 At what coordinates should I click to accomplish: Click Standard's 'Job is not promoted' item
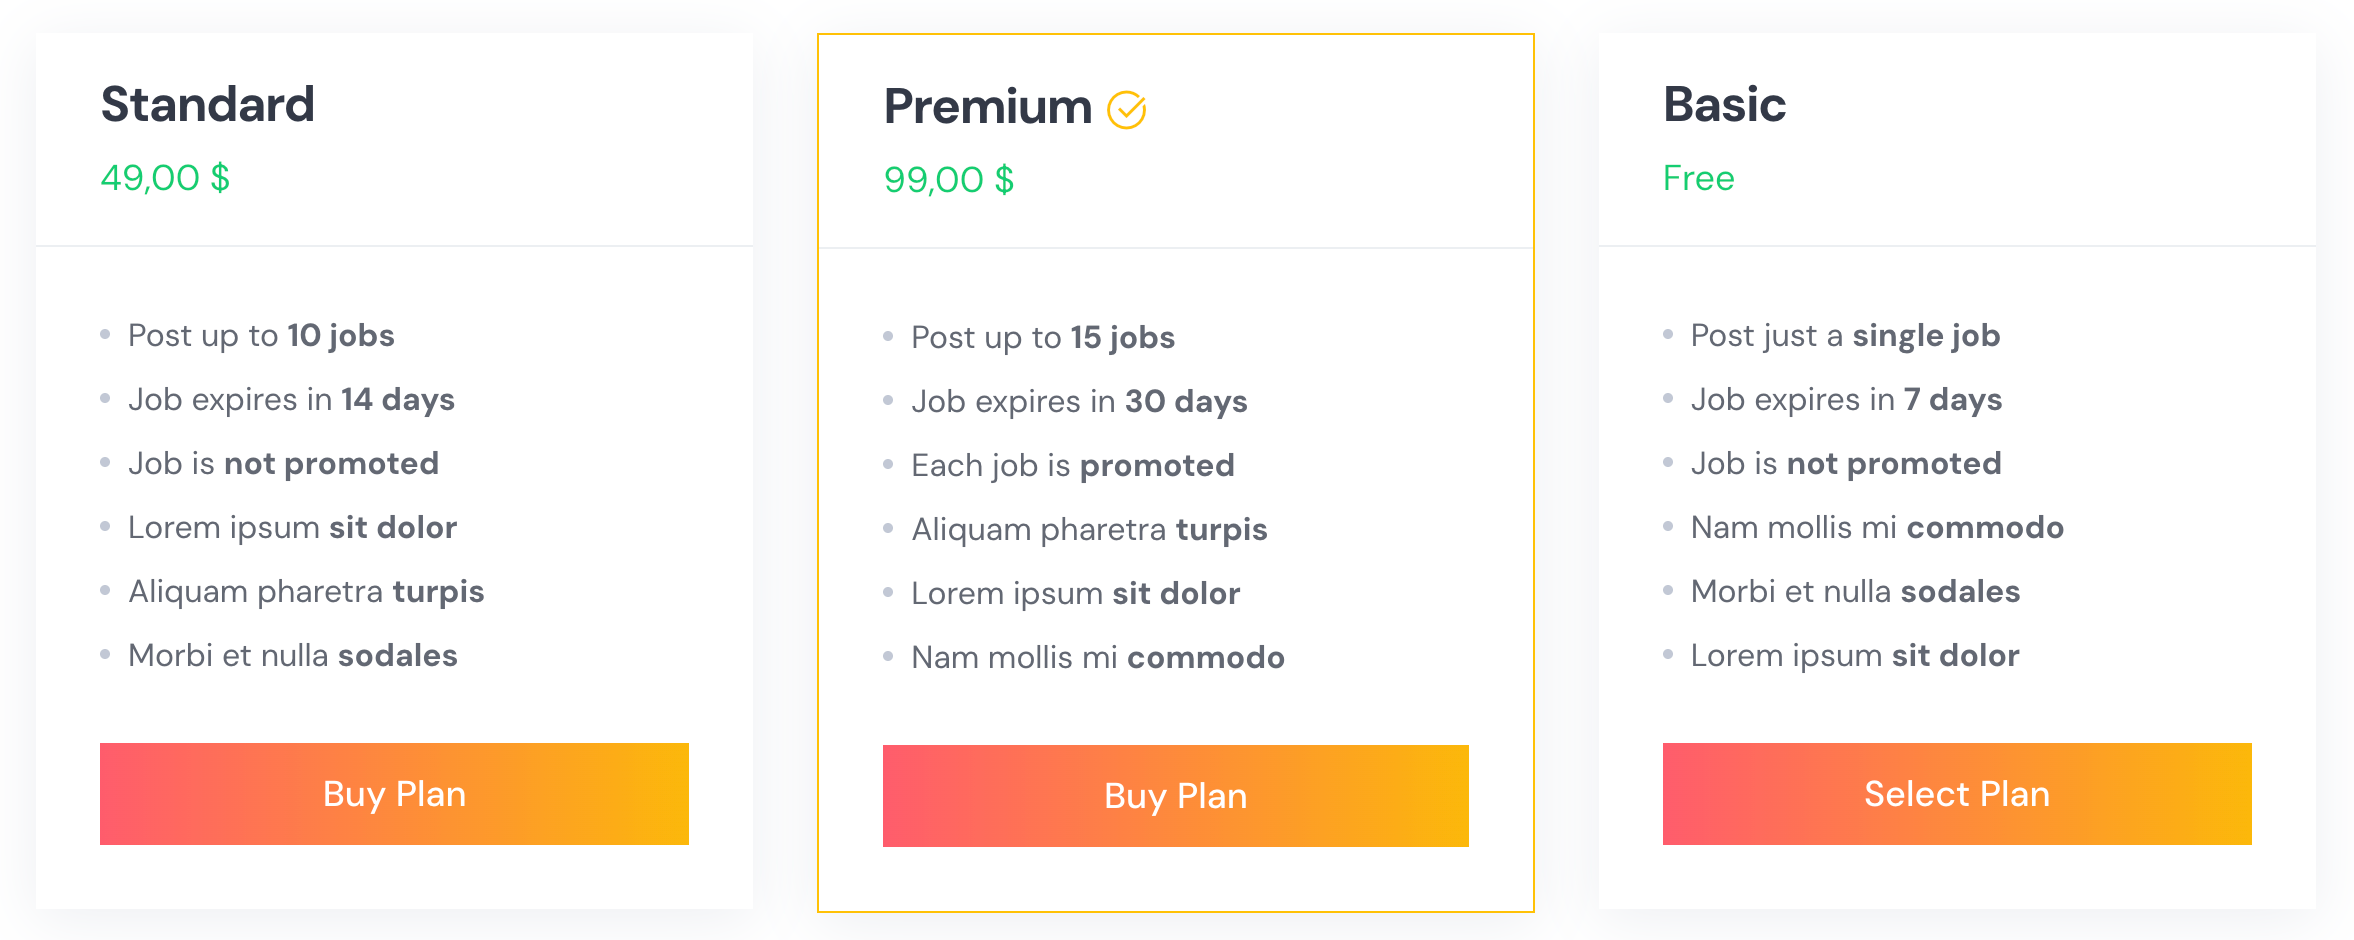pyautogui.click(x=283, y=464)
